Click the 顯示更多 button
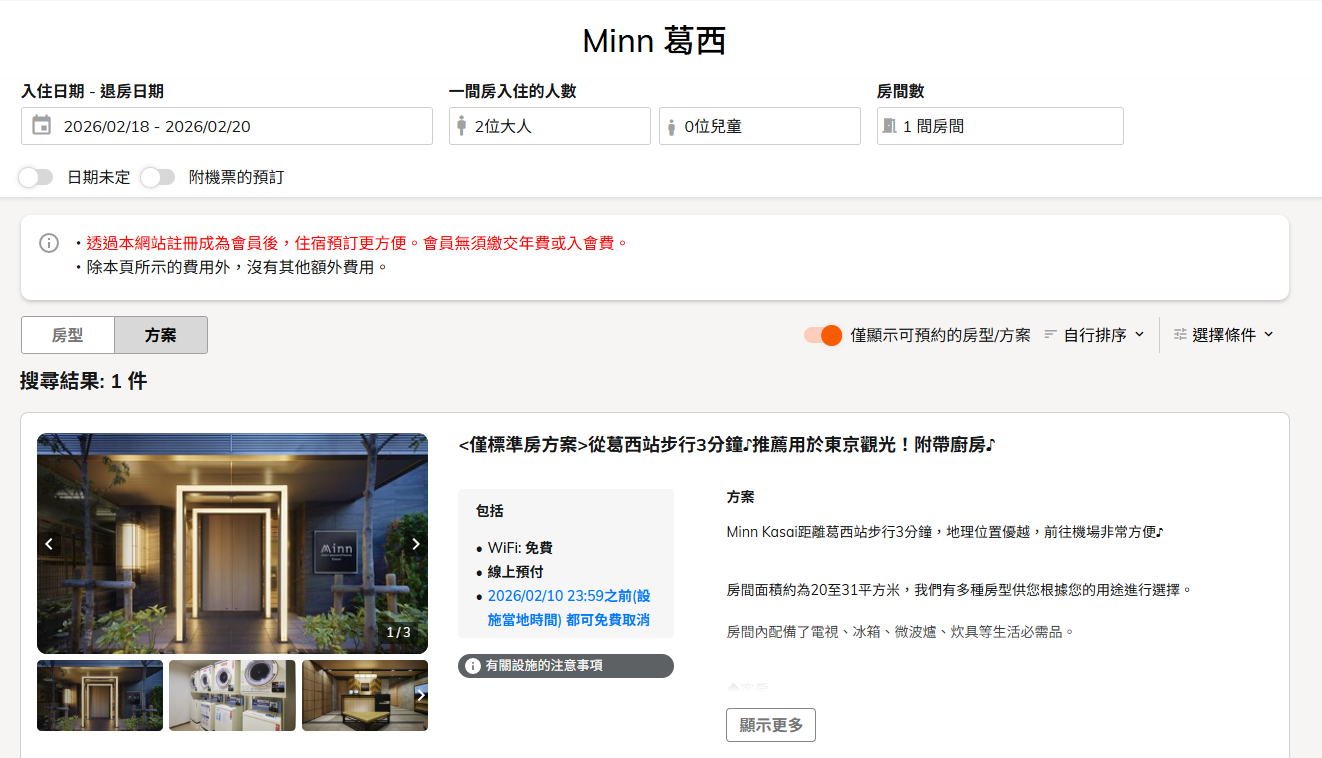 coord(770,724)
